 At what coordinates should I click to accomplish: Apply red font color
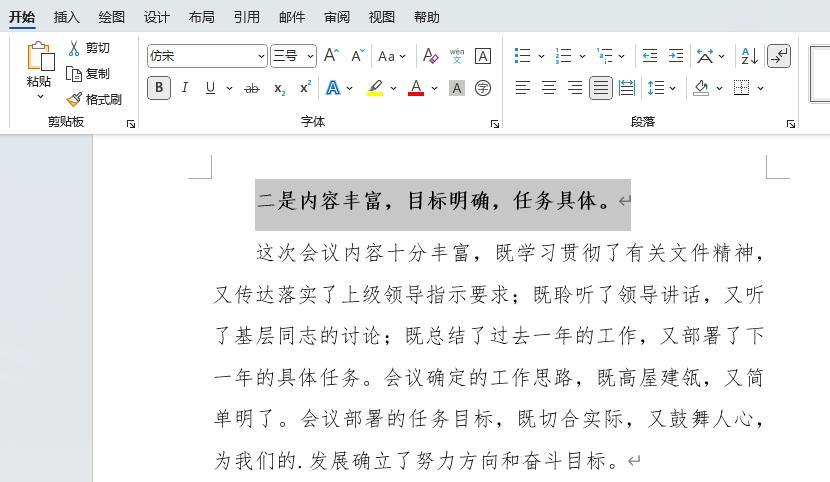click(x=417, y=88)
